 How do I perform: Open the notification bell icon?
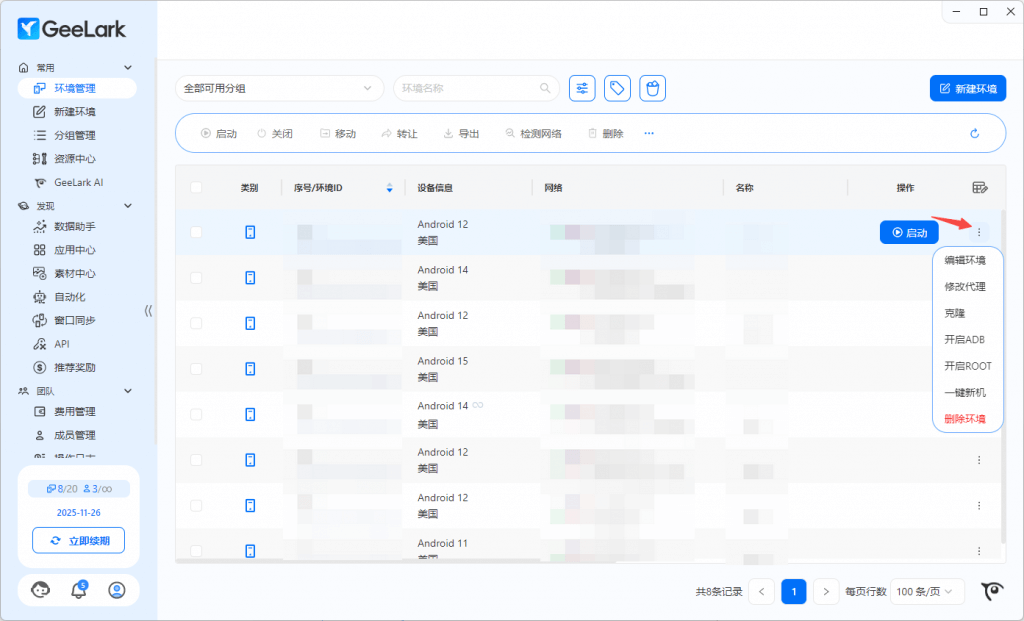coord(79,590)
